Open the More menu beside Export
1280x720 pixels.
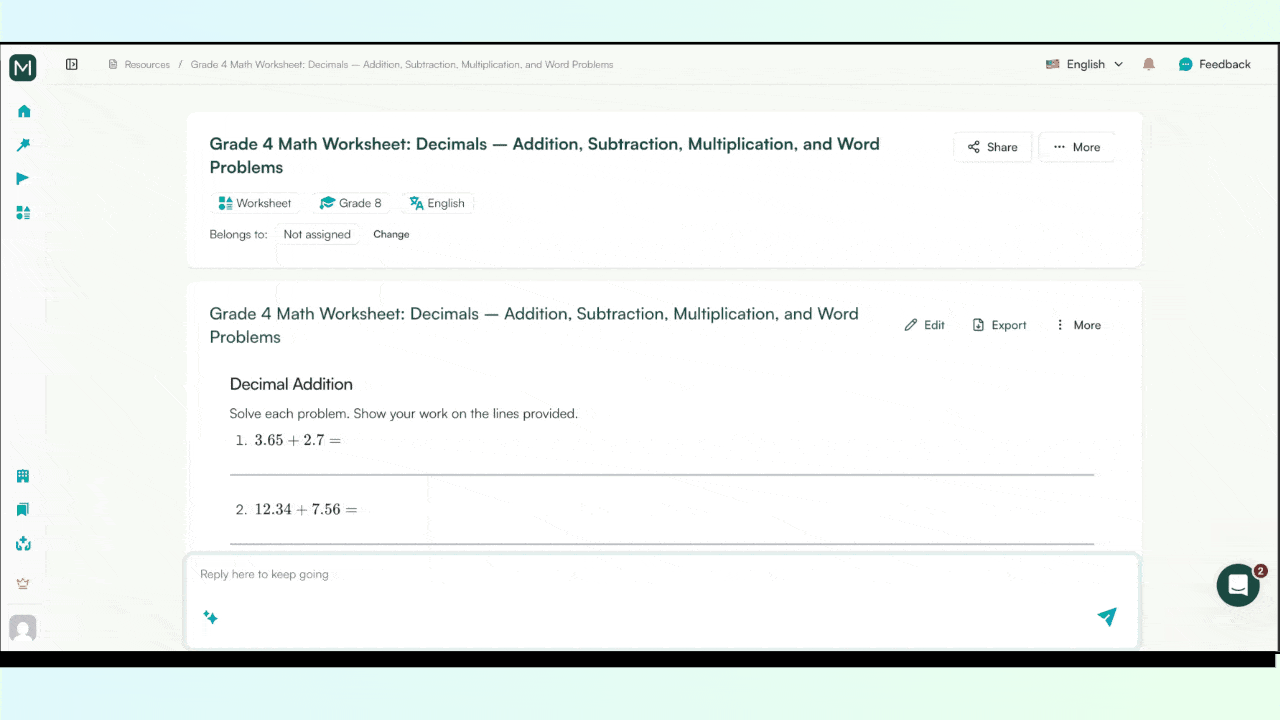click(1078, 325)
